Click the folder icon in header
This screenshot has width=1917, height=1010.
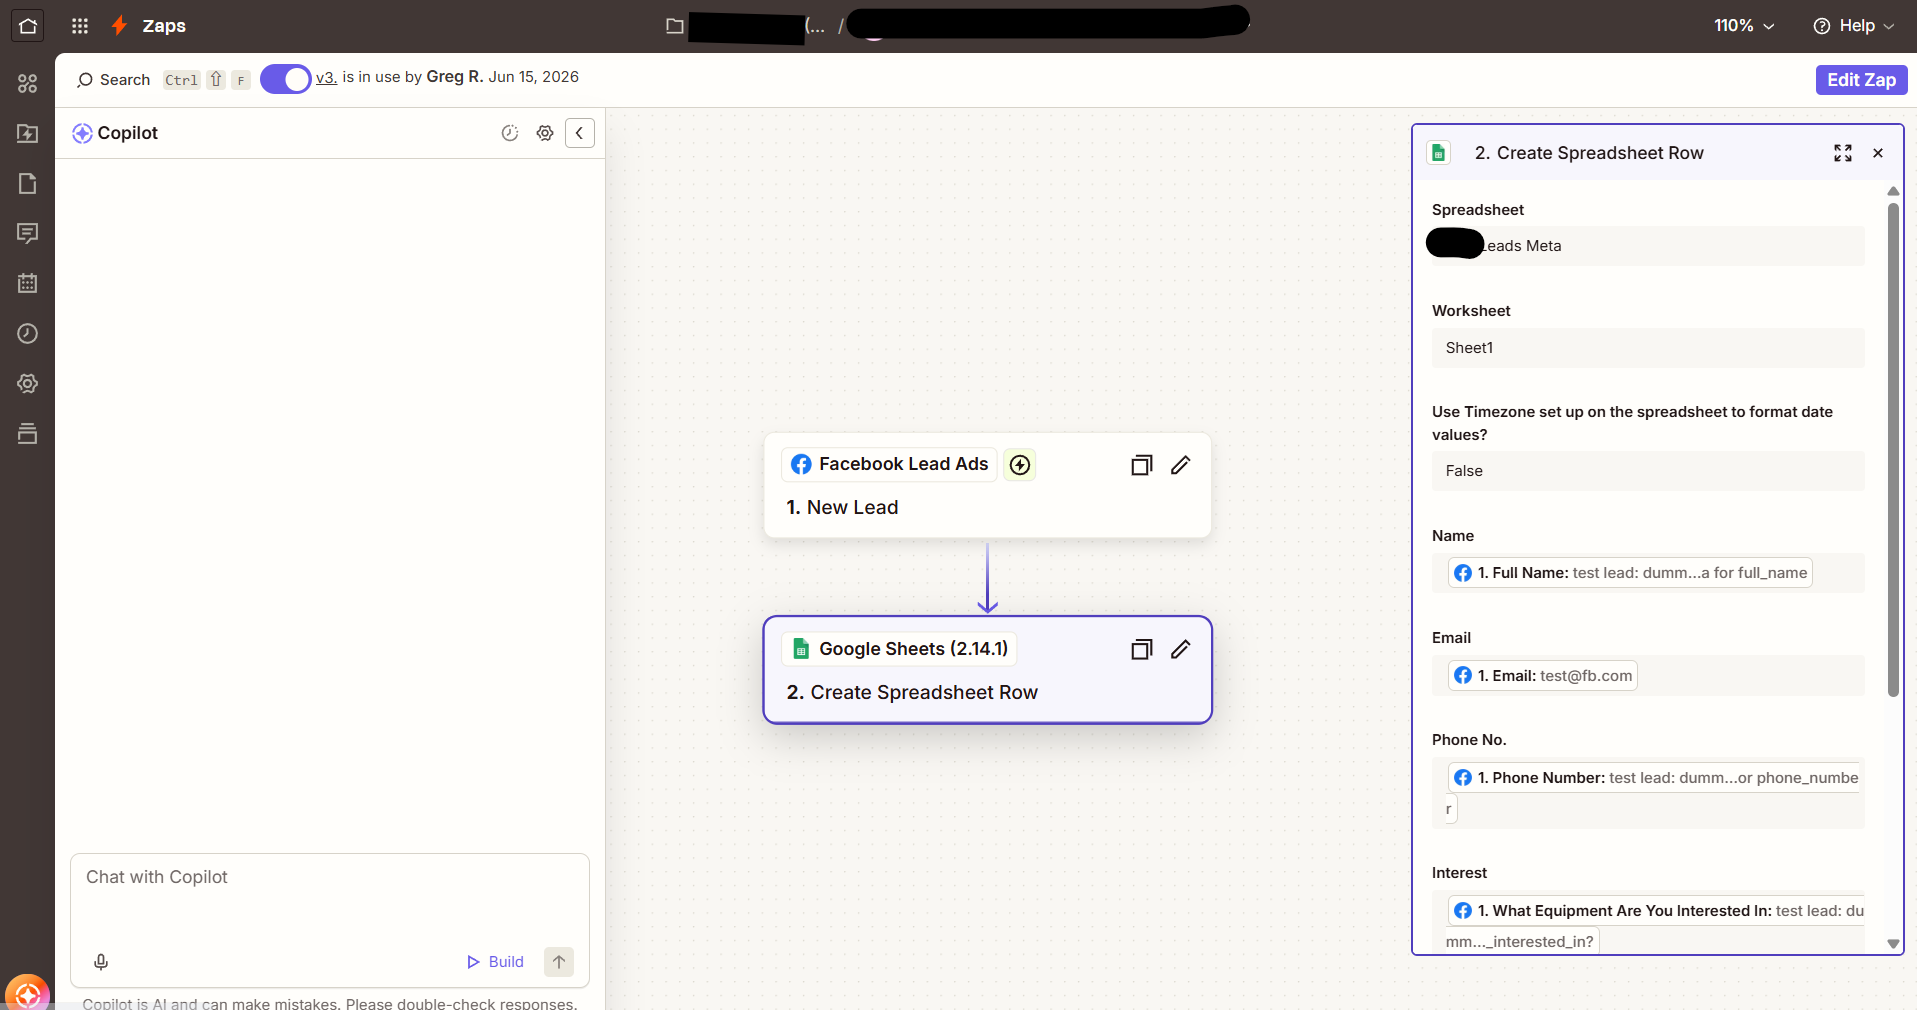(675, 26)
